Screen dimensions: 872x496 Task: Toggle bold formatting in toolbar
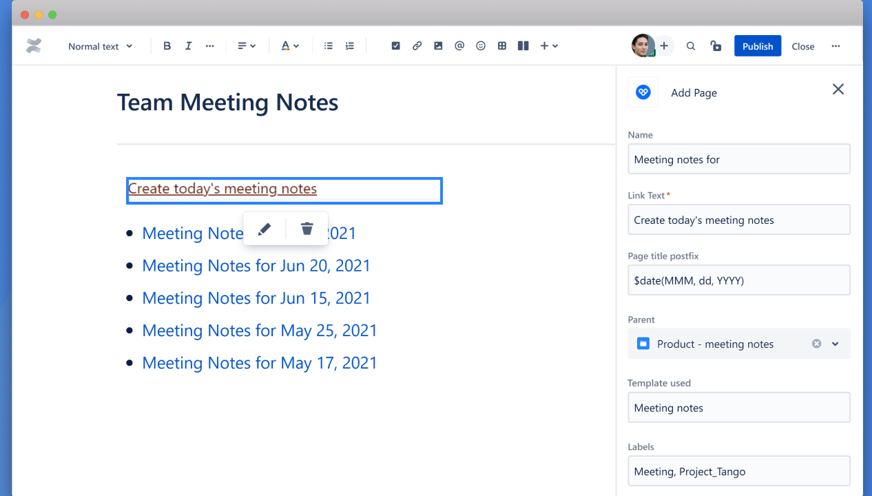tap(167, 46)
